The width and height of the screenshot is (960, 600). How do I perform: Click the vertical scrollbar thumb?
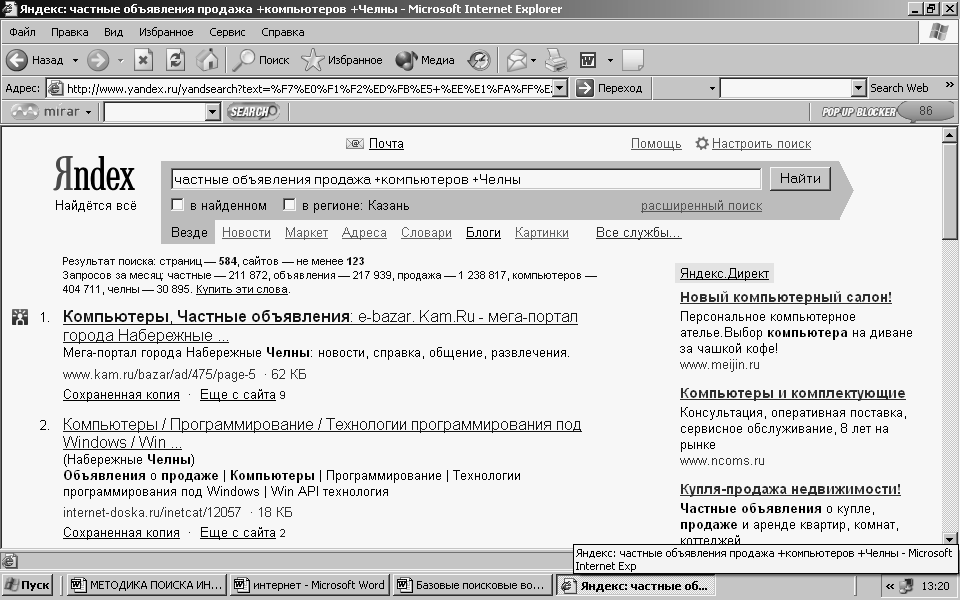coord(950,191)
